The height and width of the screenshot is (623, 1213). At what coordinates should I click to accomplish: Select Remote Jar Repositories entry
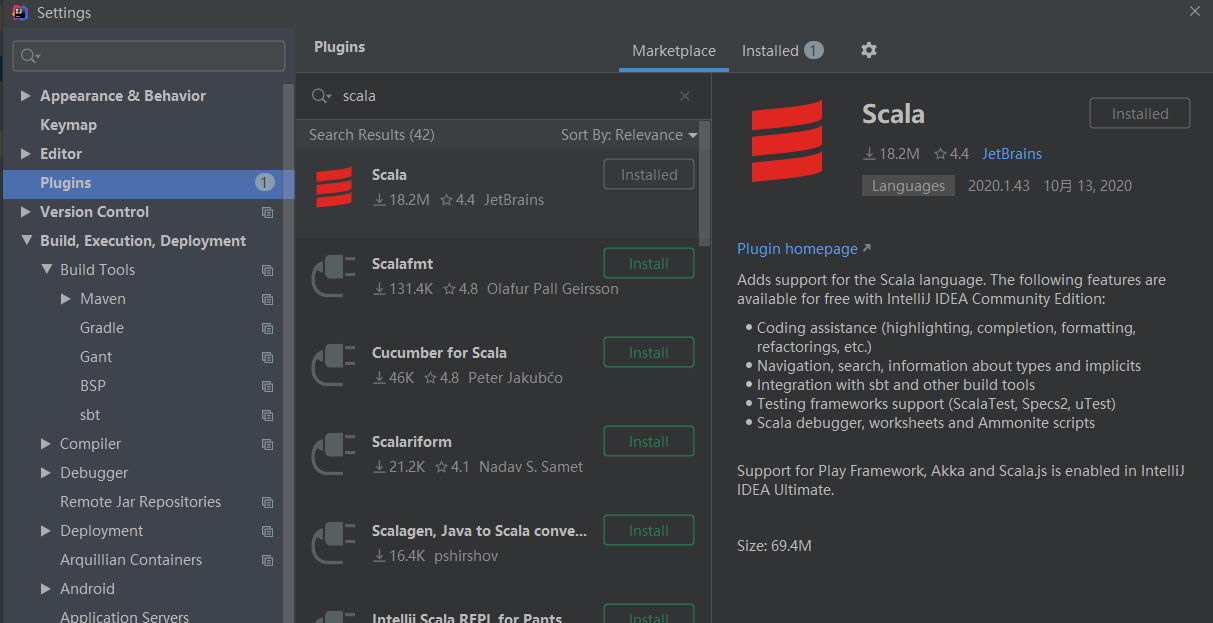(x=140, y=502)
